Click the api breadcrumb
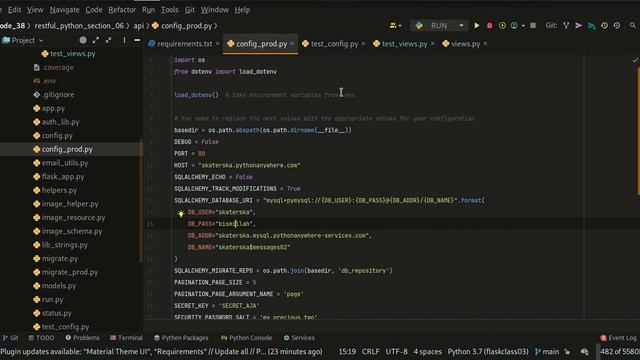This screenshot has height=360, width=640. (139, 26)
